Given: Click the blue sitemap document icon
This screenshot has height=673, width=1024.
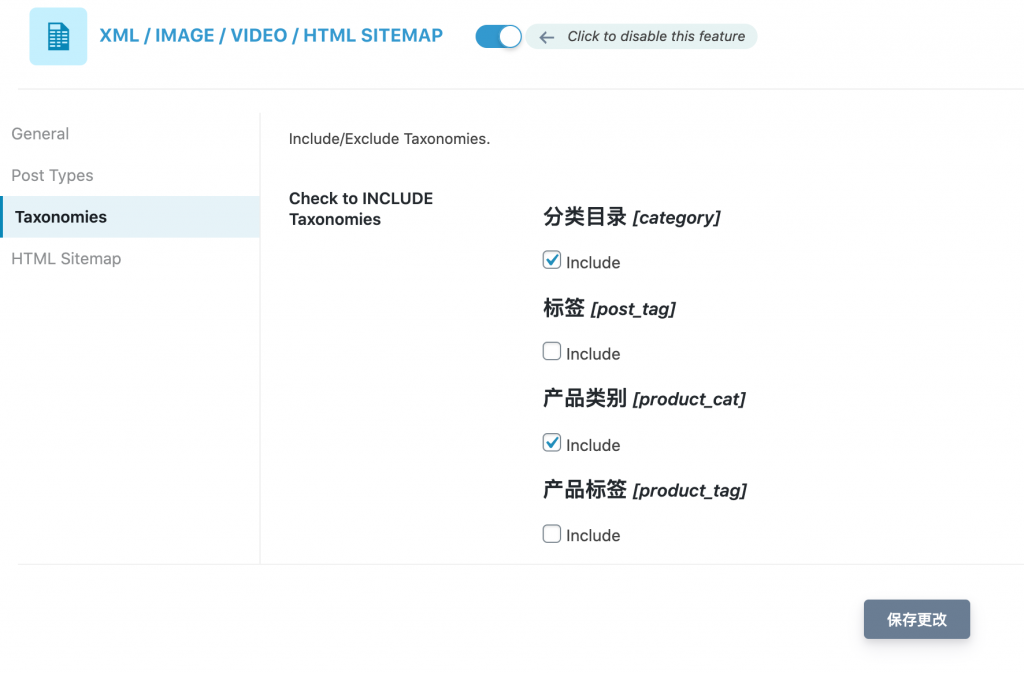Looking at the screenshot, I should (58, 37).
